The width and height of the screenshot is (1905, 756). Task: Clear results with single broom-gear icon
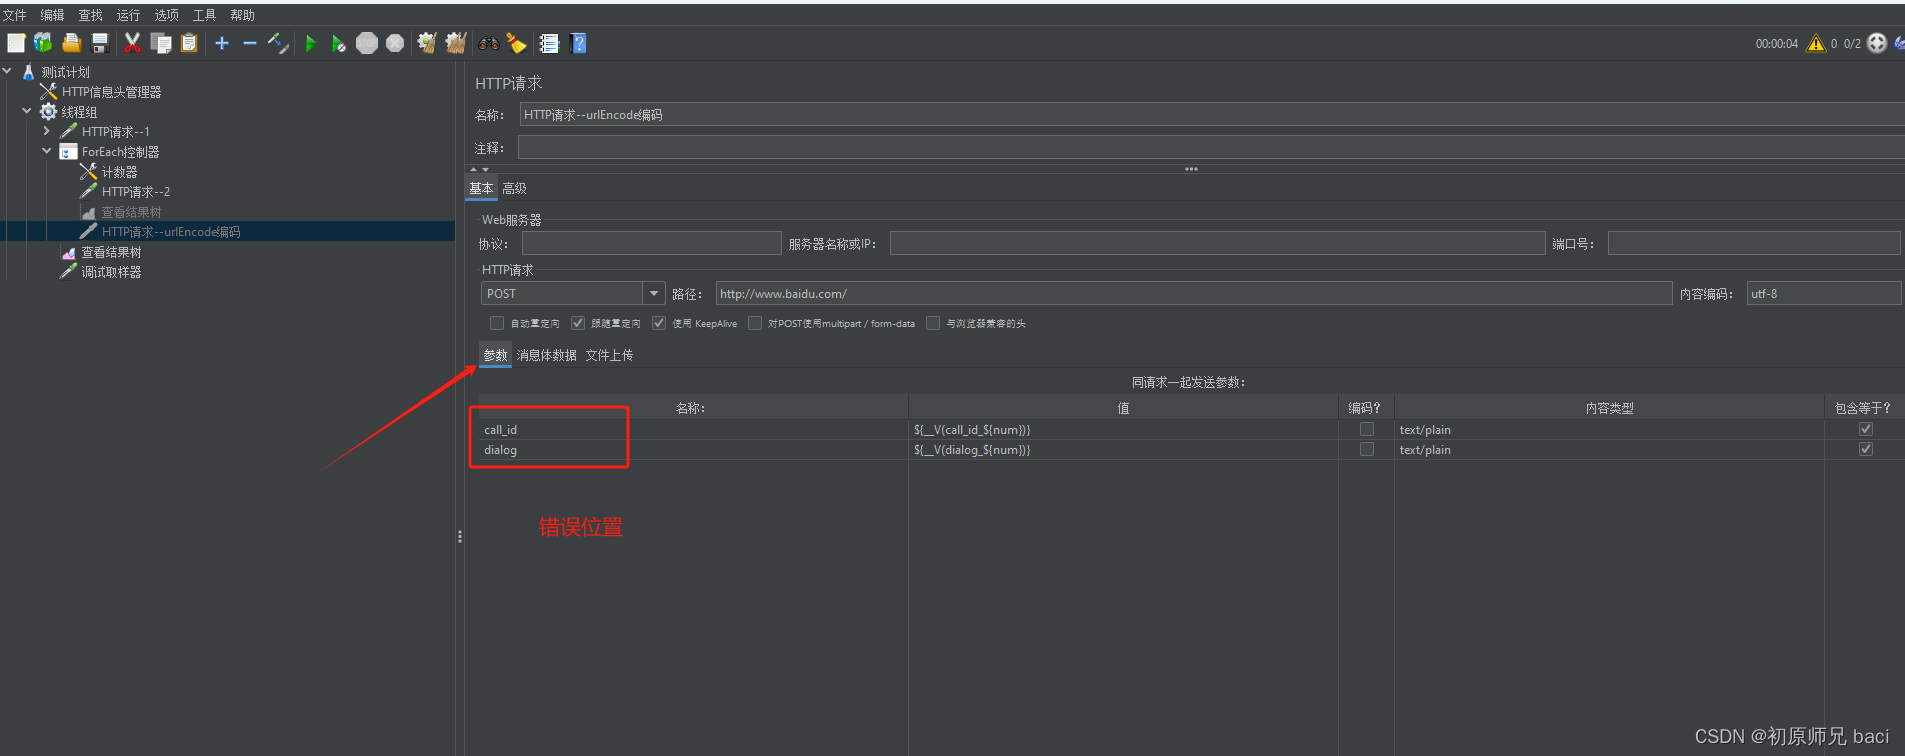(x=427, y=43)
